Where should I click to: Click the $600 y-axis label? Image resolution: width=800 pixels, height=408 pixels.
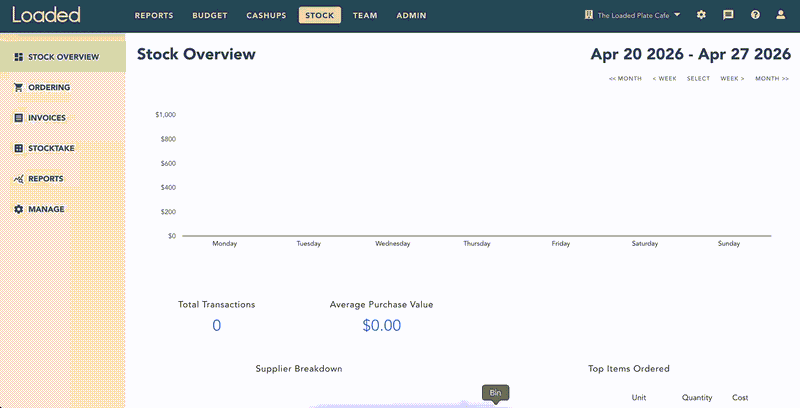pos(168,164)
